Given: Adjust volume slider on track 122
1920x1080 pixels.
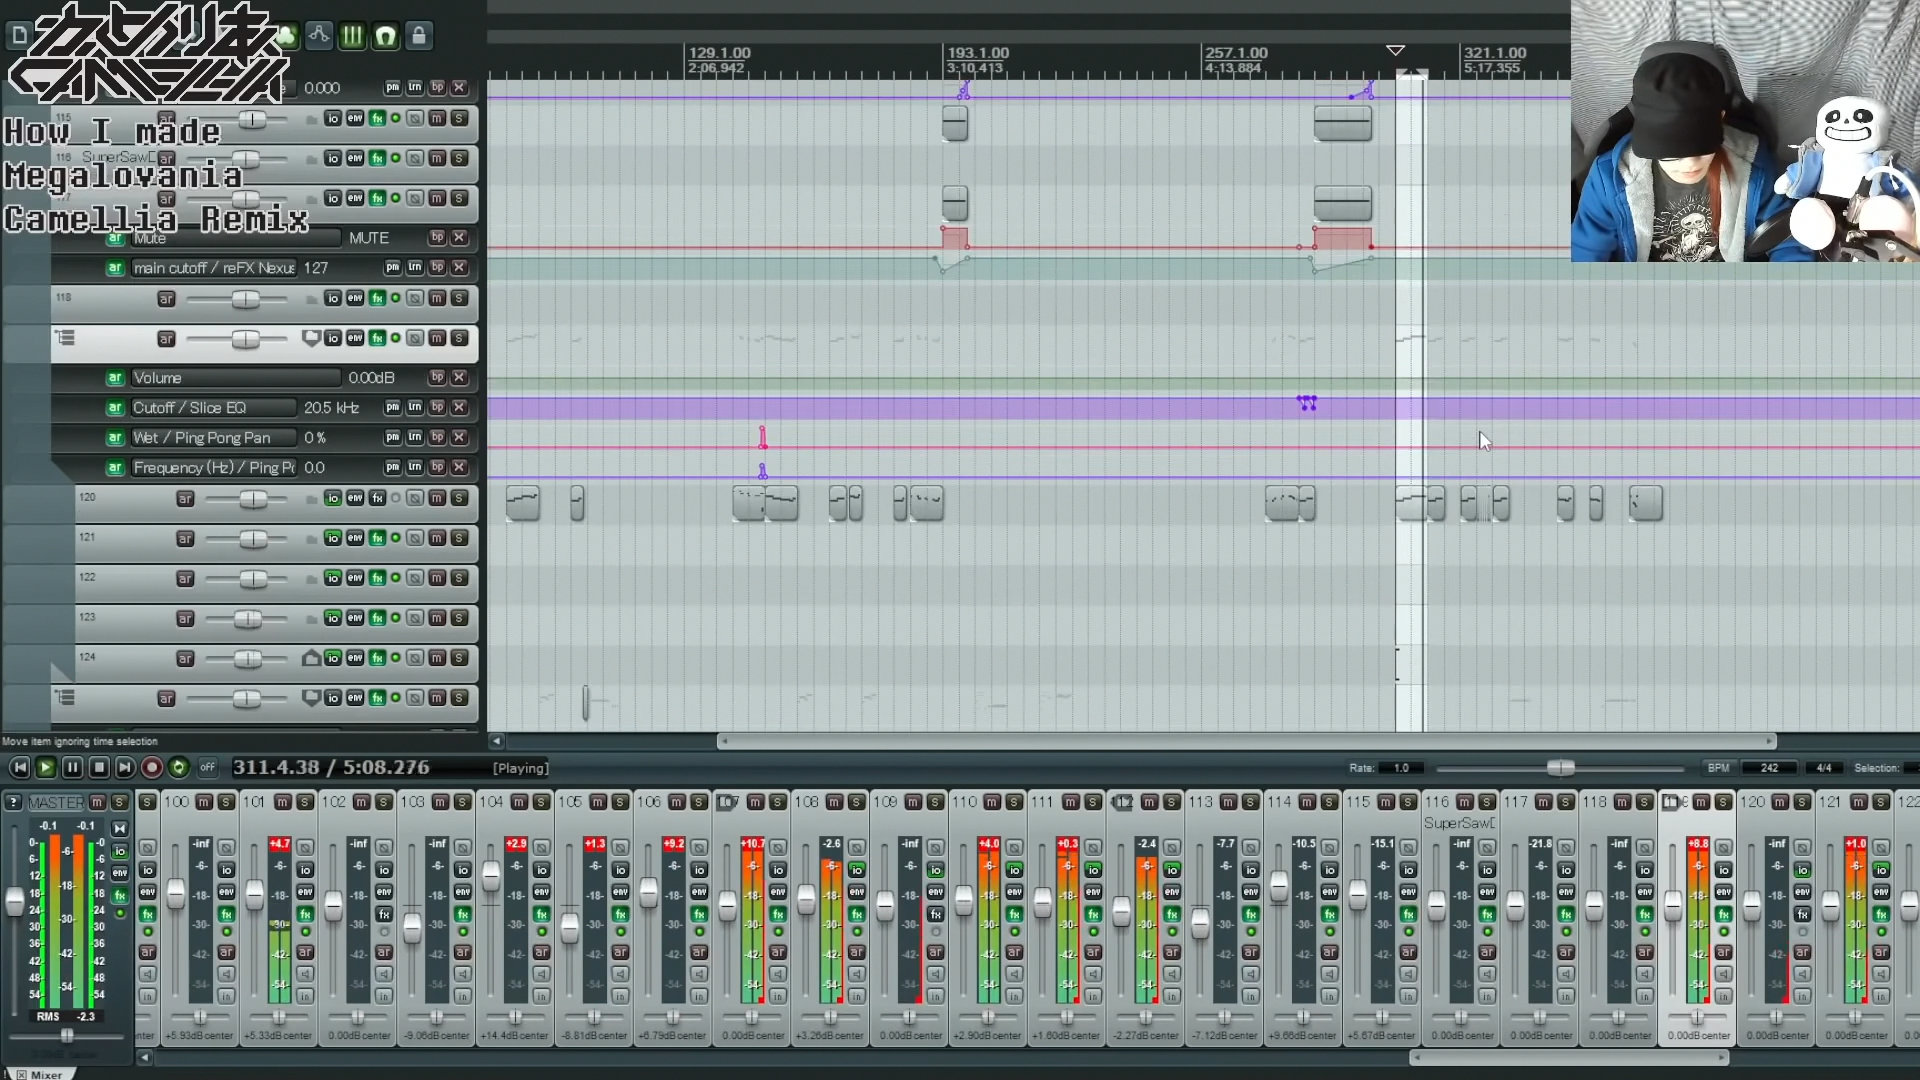Looking at the screenshot, I should point(253,579).
